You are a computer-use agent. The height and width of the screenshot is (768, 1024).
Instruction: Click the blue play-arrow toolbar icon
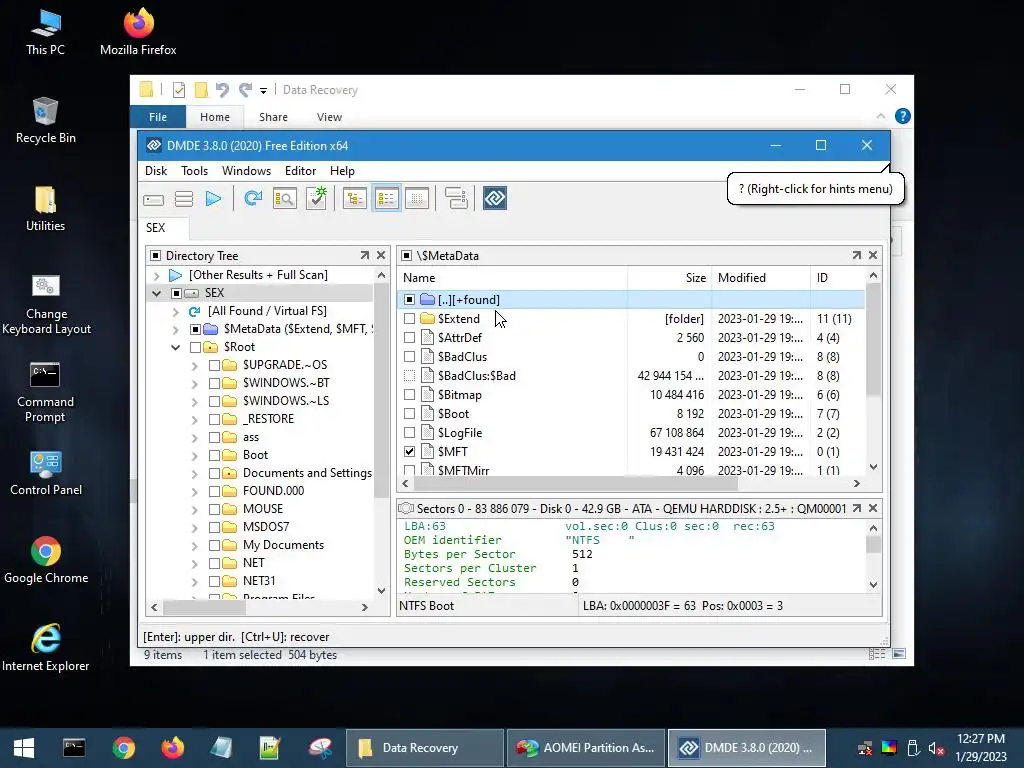(x=214, y=199)
